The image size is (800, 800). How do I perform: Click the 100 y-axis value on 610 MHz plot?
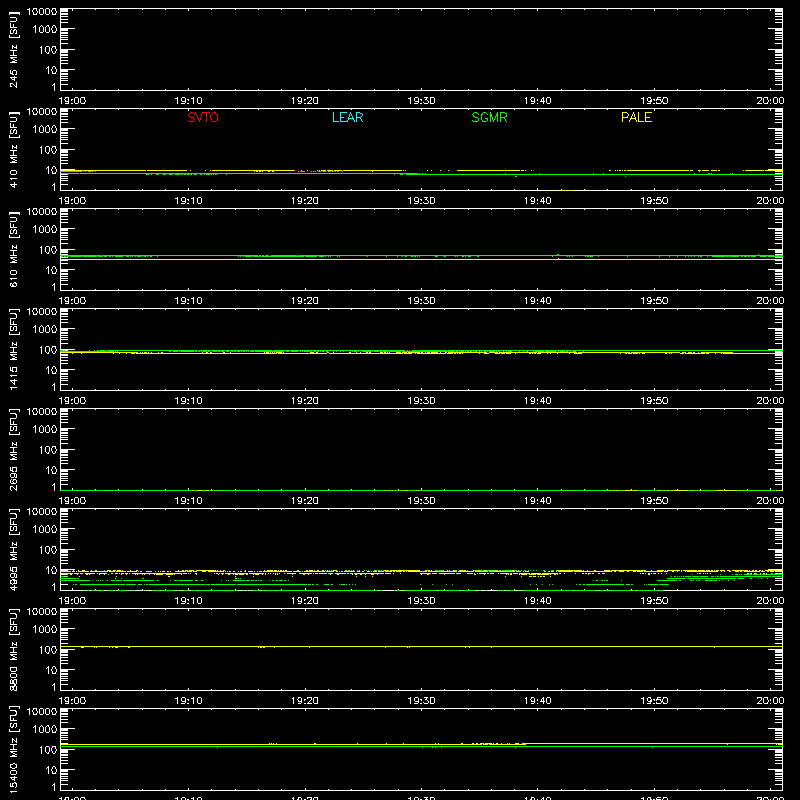(x=48, y=250)
